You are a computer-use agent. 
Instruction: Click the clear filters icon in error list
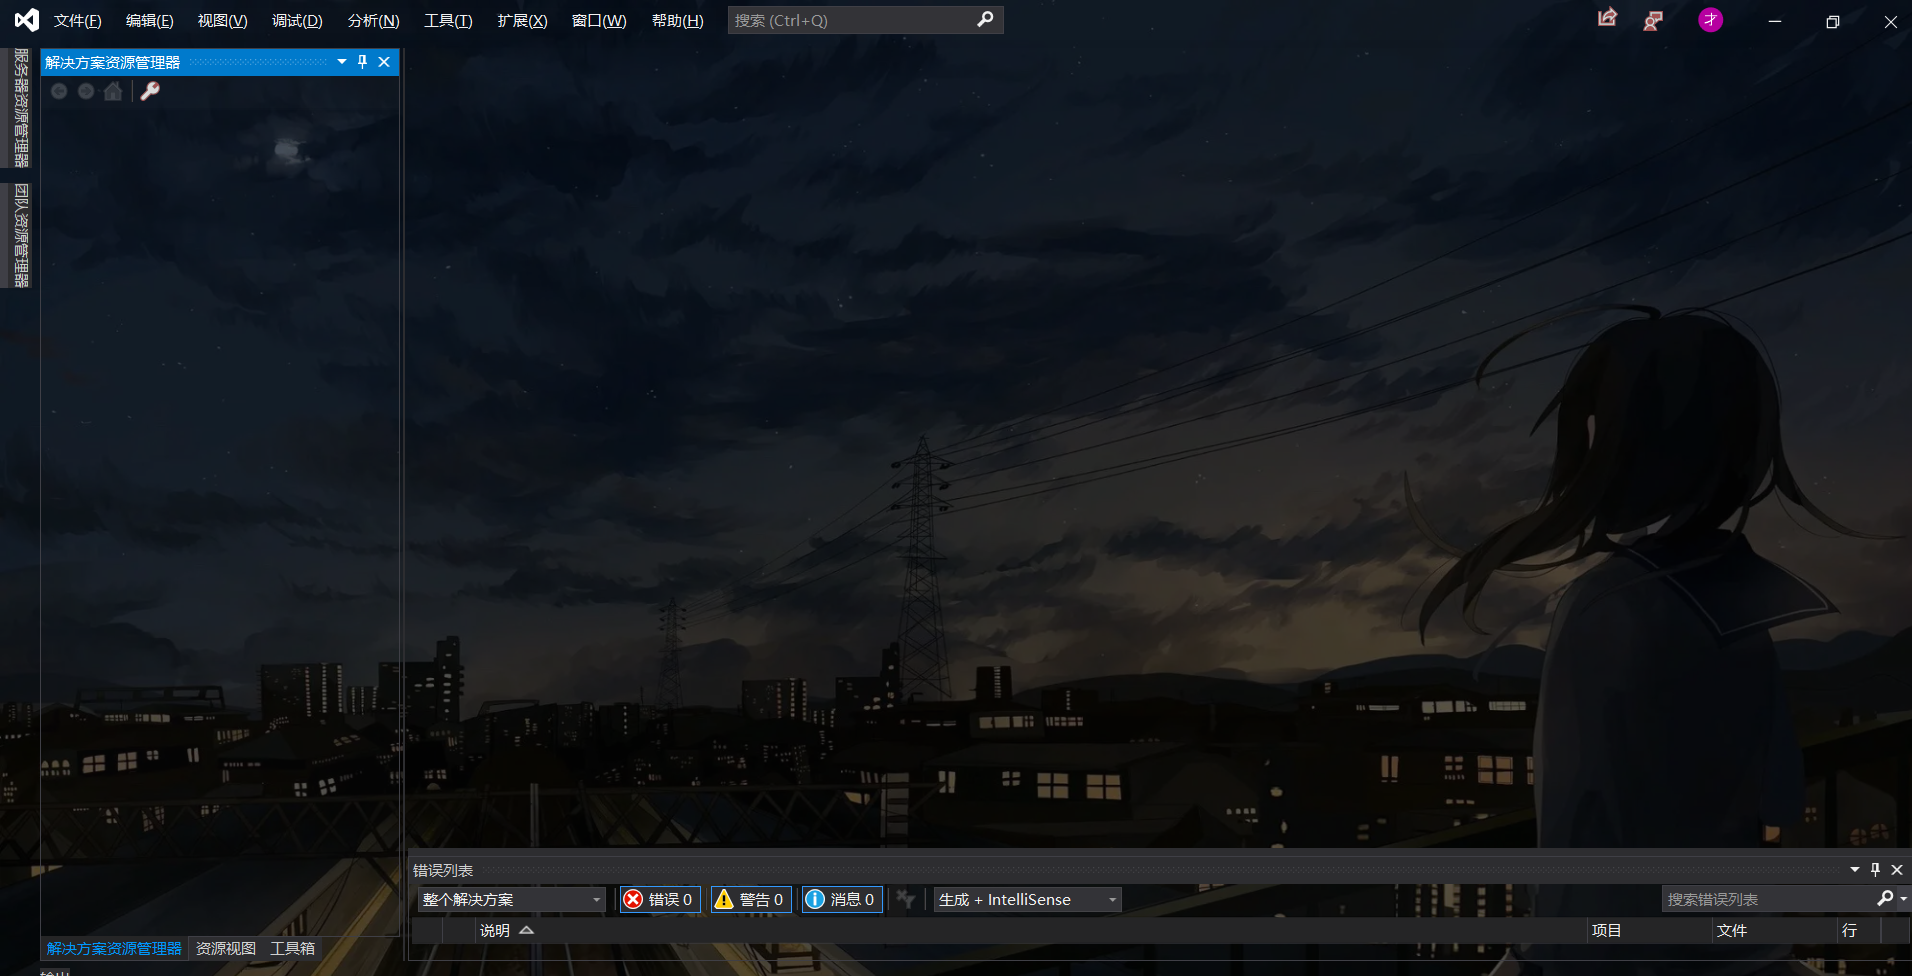tap(906, 899)
